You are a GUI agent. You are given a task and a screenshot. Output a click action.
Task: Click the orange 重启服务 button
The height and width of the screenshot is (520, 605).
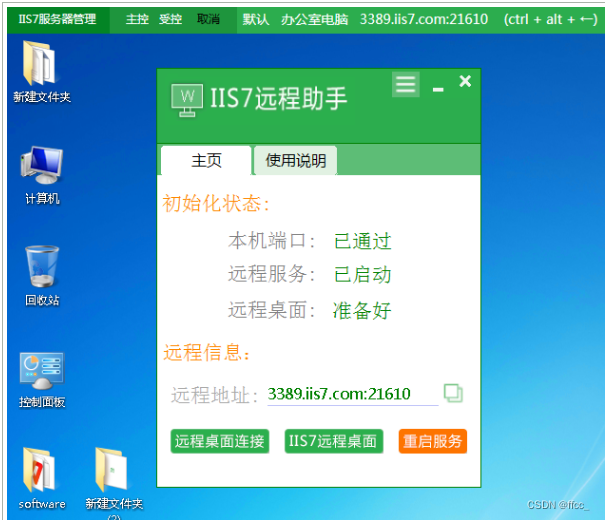click(433, 441)
